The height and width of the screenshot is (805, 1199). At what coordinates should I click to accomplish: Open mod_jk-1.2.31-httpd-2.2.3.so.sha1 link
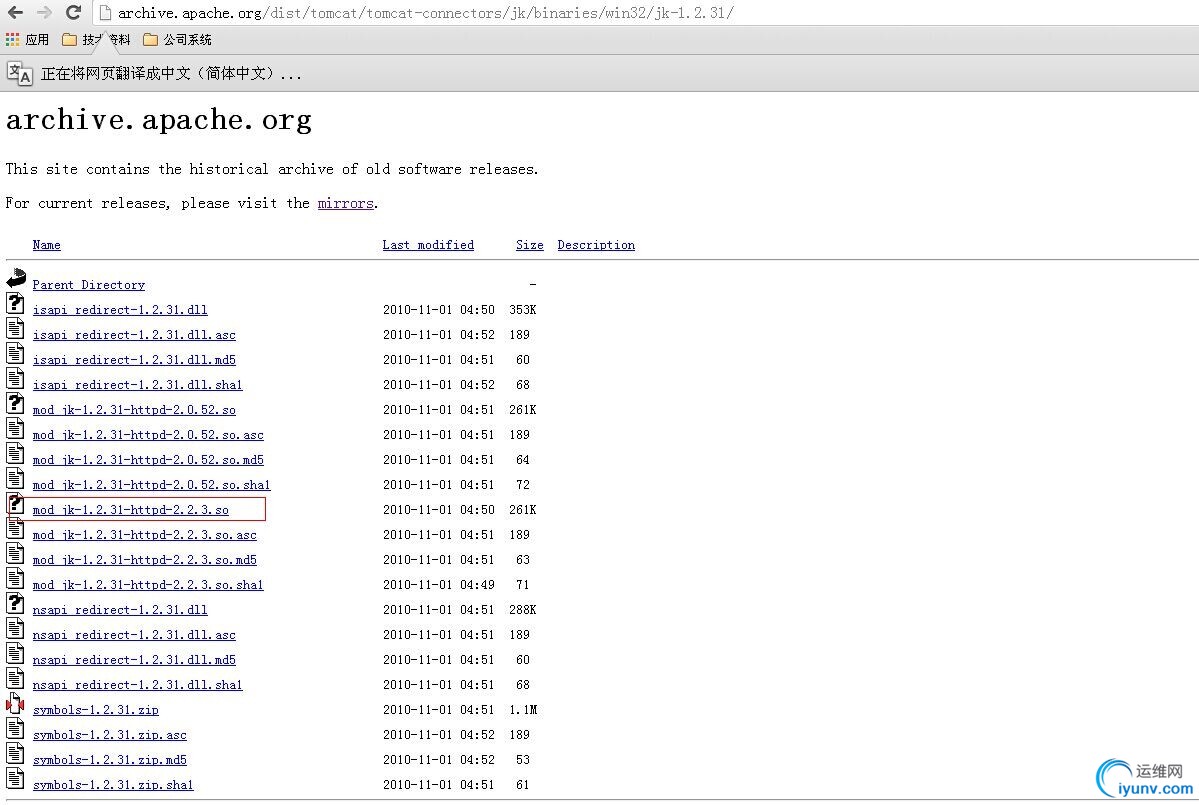[x=148, y=585]
